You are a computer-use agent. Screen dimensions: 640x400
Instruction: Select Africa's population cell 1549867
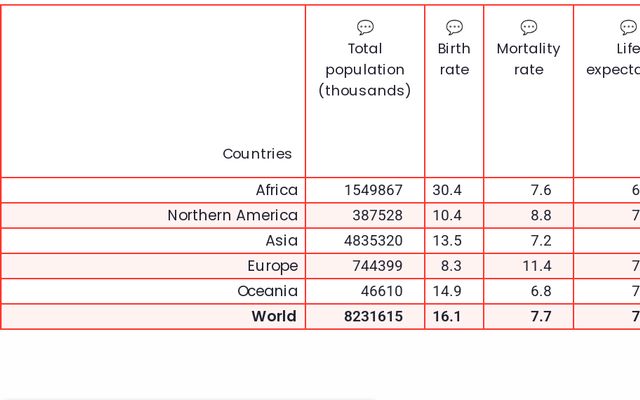pyautogui.click(x=373, y=190)
